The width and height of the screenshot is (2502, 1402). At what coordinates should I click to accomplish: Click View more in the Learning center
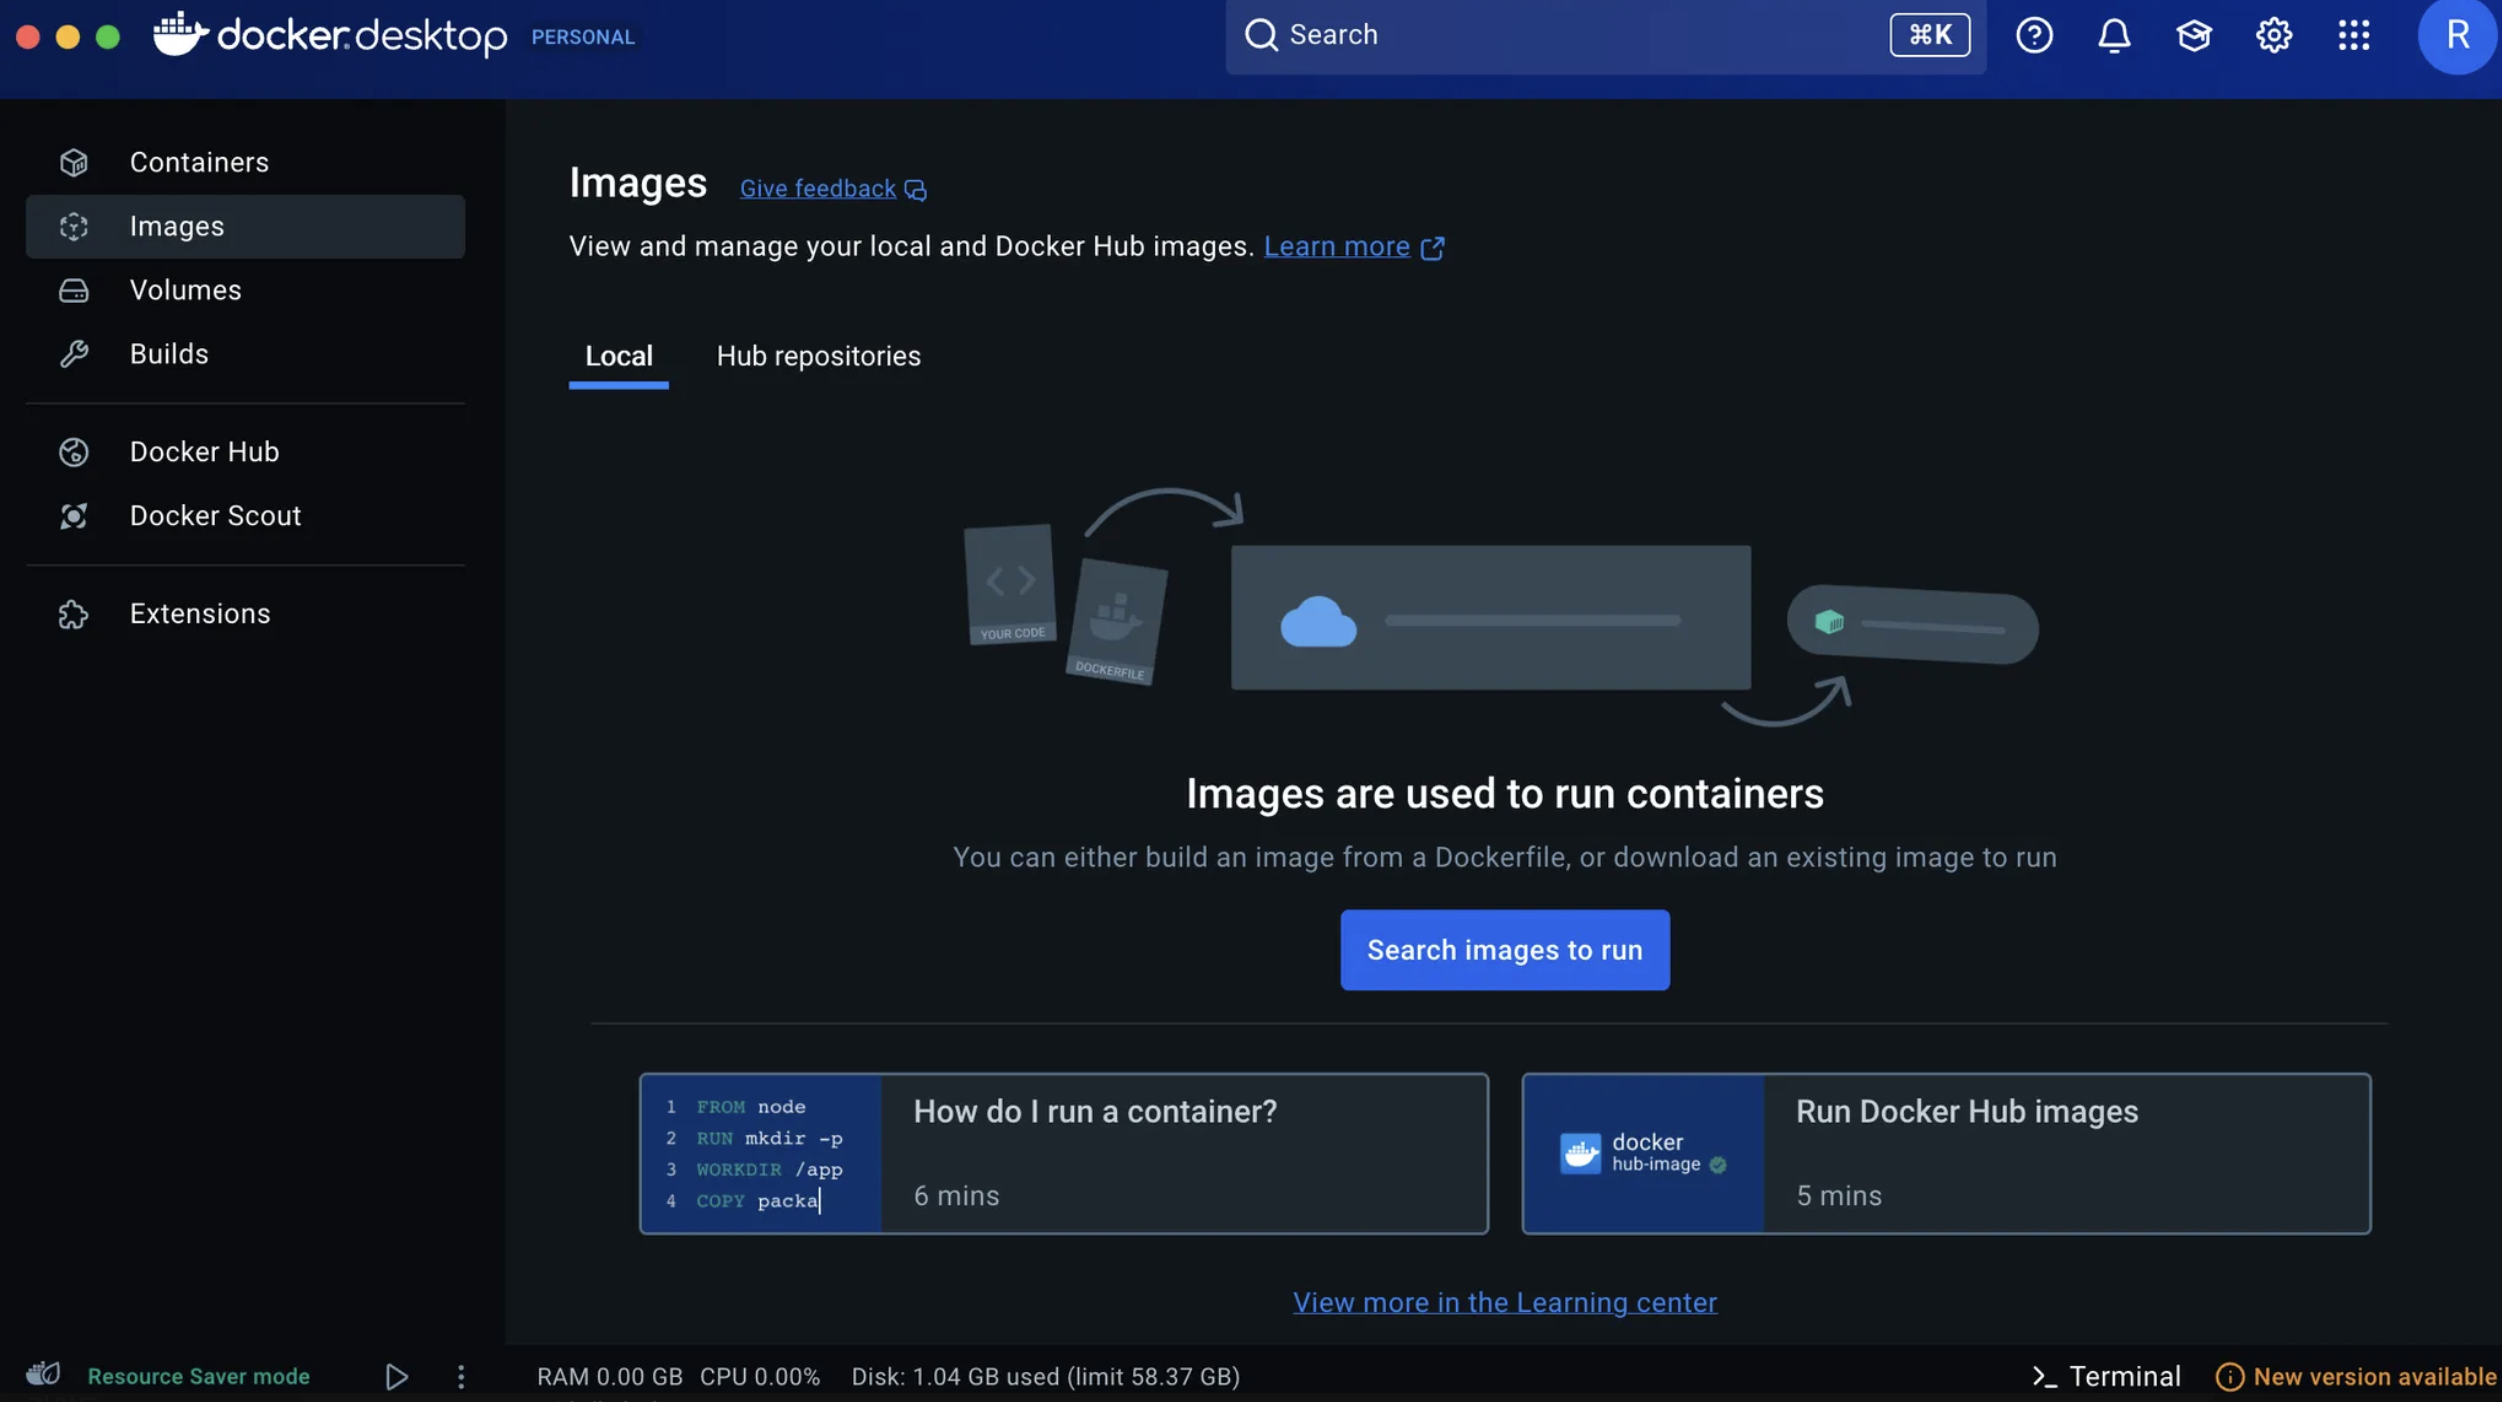tap(1504, 1302)
